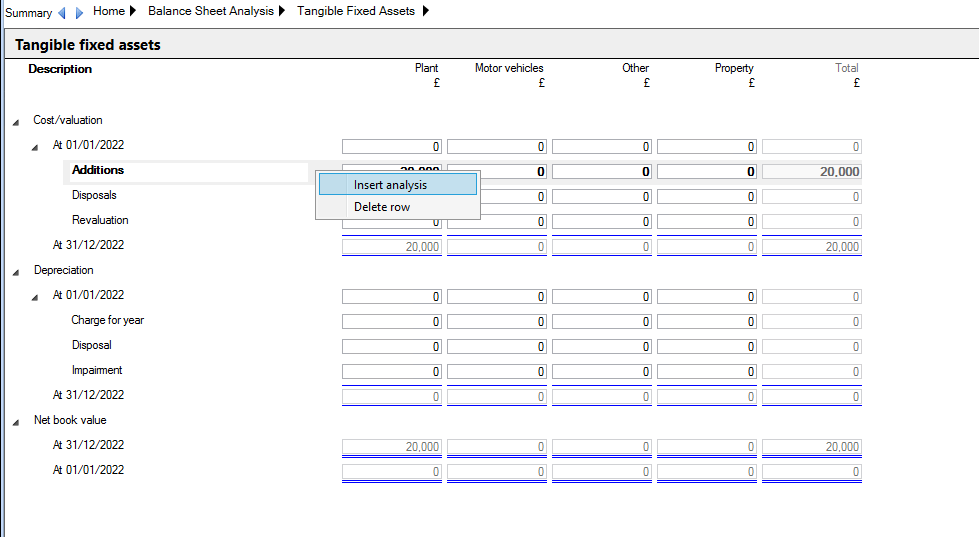Open the arrow menu after Home breadcrumb
The height and width of the screenshot is (537, 979).
click(132, 11)
